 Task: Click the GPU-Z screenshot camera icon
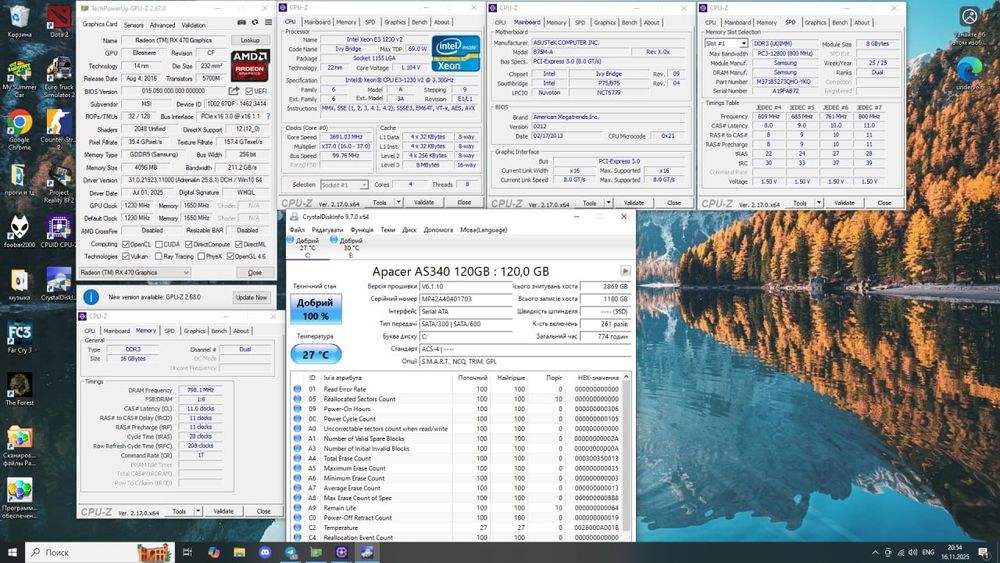coord(241,22)
